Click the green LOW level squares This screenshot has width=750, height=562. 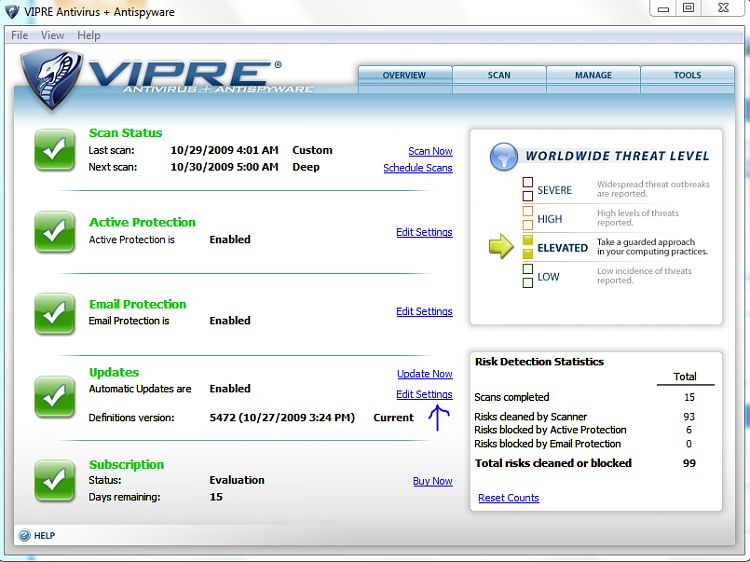tap(528, 276)
